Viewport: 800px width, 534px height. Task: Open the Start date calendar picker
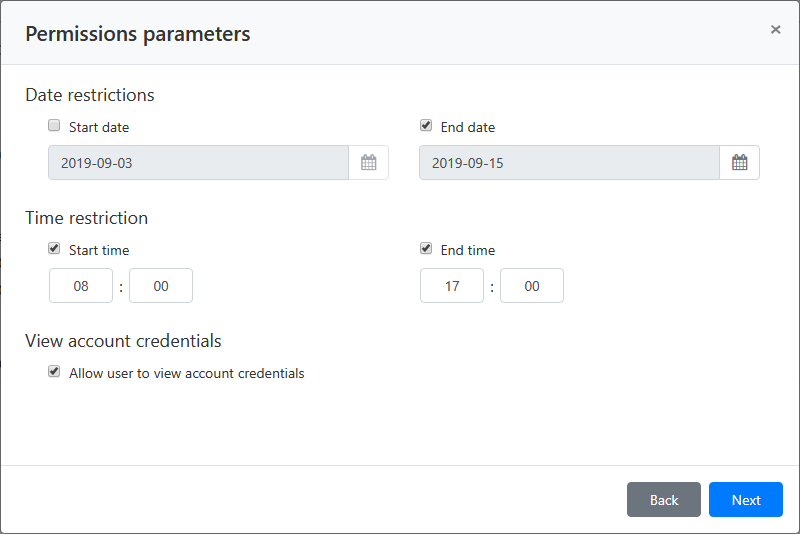(368, 163)
